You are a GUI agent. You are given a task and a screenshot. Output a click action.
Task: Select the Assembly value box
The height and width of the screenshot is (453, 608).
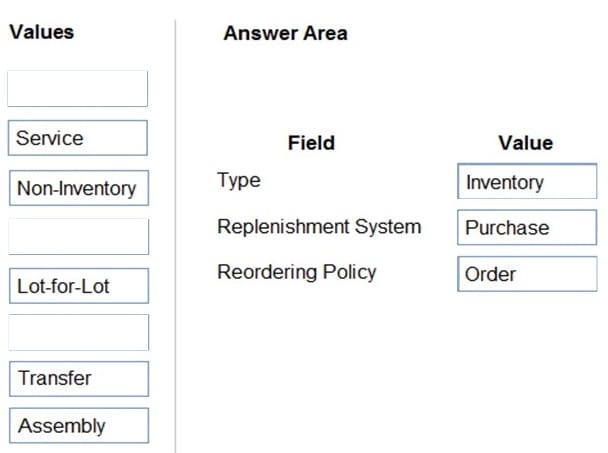[77, 426]
